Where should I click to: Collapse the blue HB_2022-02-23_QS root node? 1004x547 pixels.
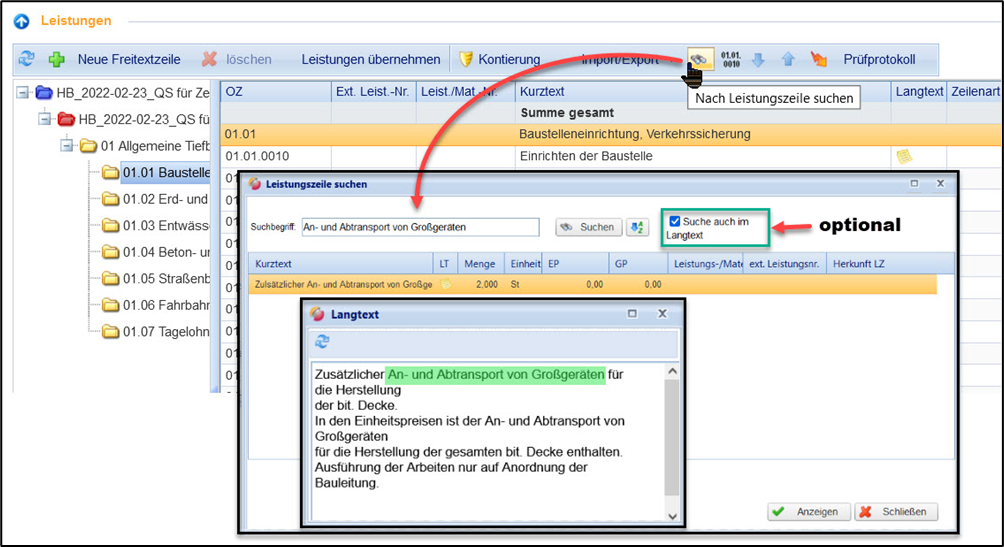tap(24, 93)
